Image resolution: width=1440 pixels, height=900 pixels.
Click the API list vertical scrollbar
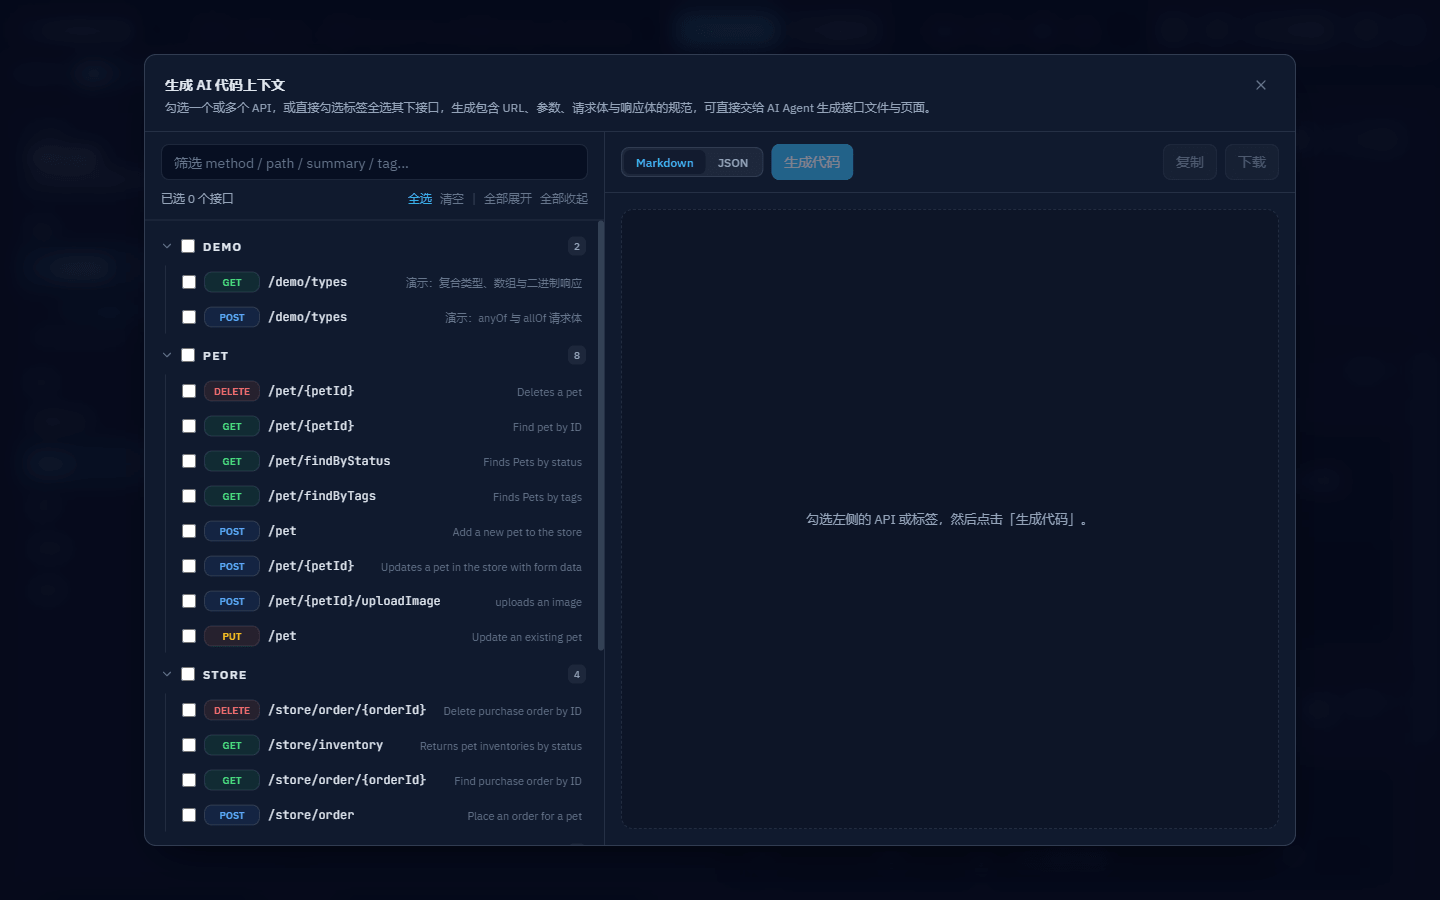click(600, 435)
